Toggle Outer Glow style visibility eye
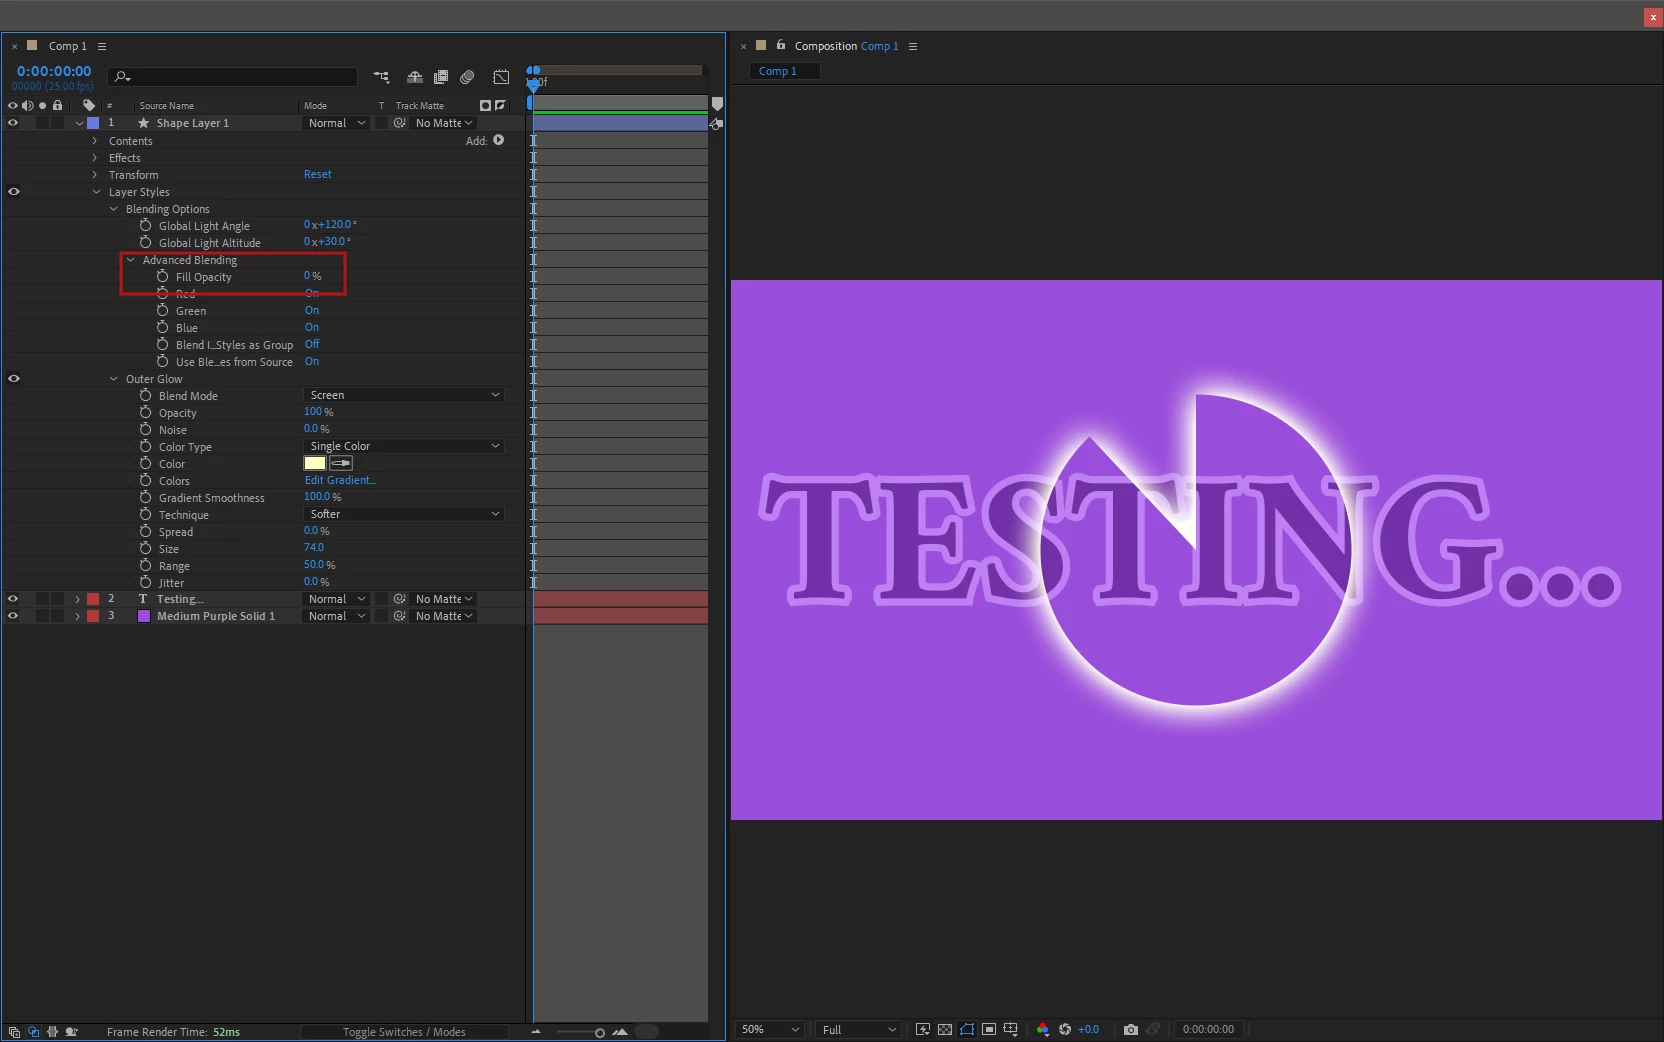 (14, 378)
